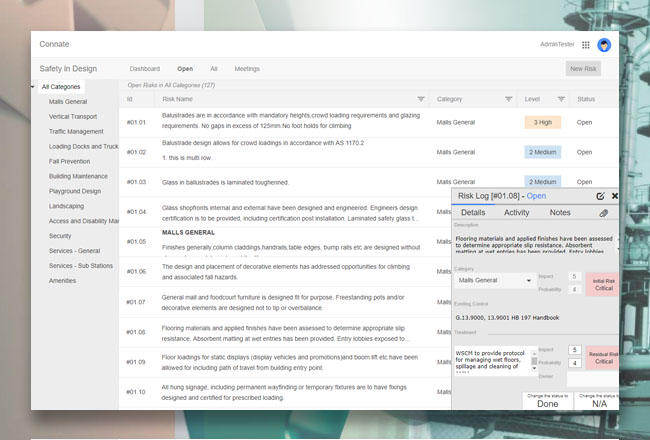Select the 2 Medium badge of row #01.02
The width and height of the screenshot is (650, 440).
(x=543, y=152)
